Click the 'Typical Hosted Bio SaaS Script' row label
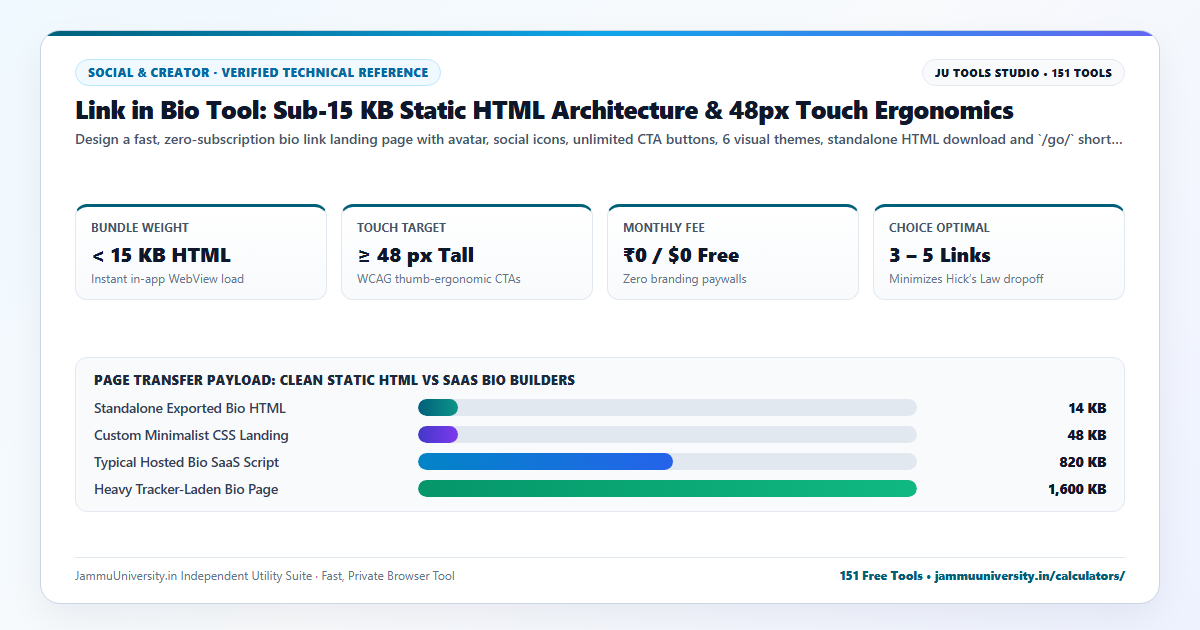 [187, 462]
